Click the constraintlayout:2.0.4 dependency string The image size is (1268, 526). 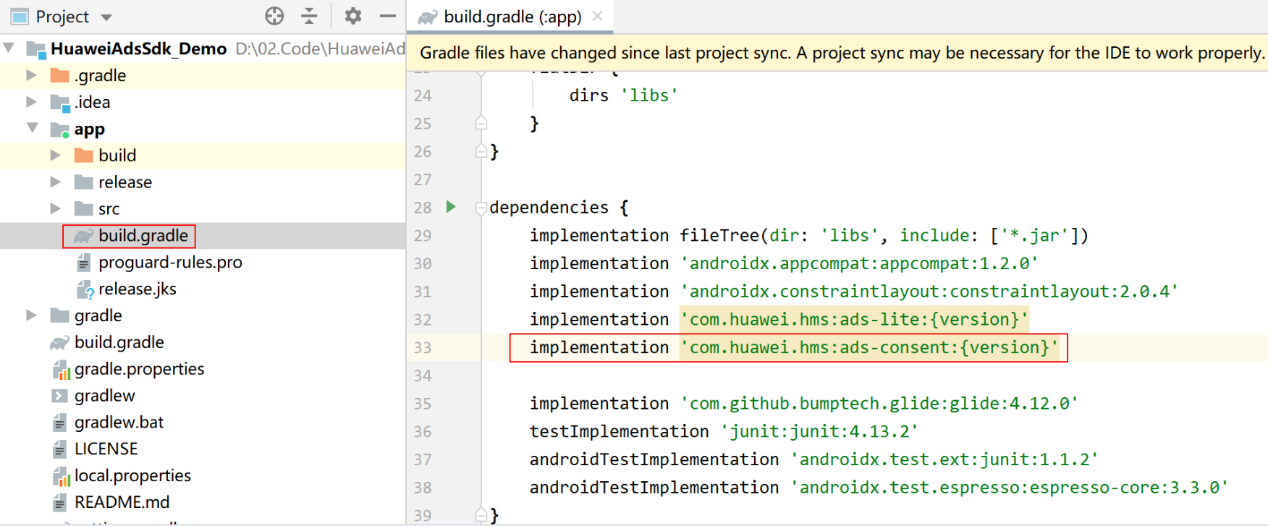(x=929, y=291)
